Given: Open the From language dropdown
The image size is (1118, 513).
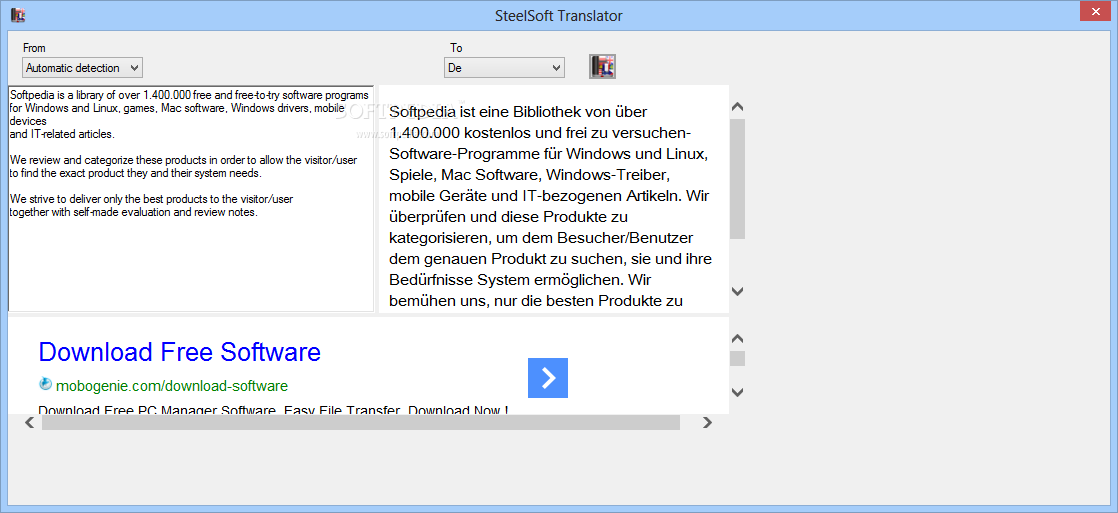Looking at the screenshot, I should [82, 68].
